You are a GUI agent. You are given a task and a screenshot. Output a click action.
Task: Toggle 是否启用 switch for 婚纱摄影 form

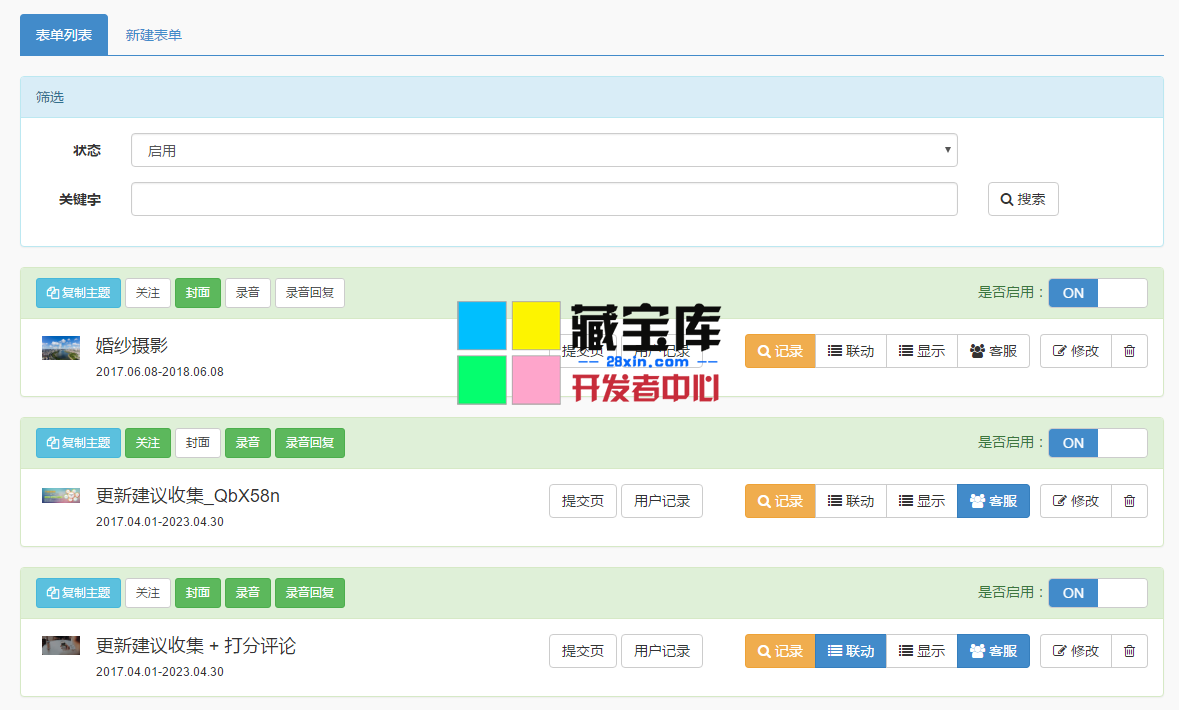[1097, 293]
